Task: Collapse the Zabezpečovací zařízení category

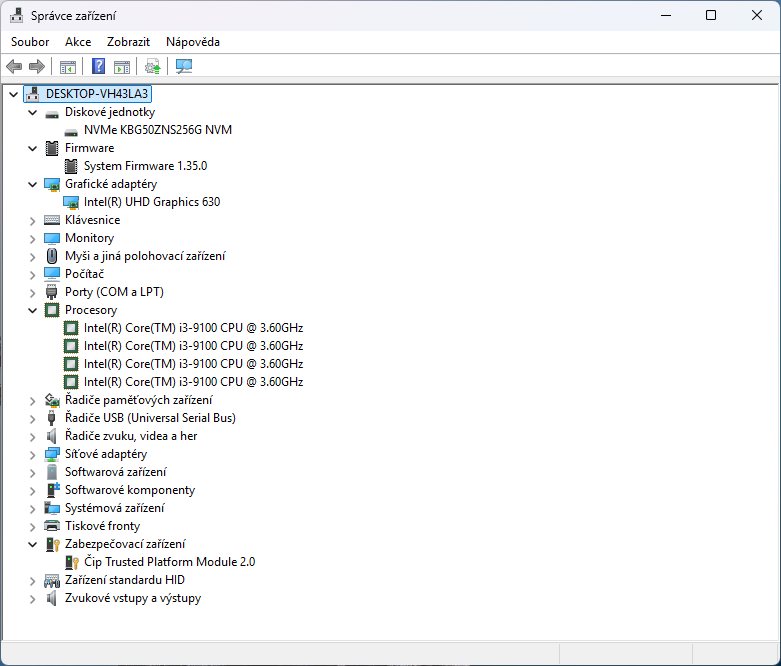Action: 32,544
